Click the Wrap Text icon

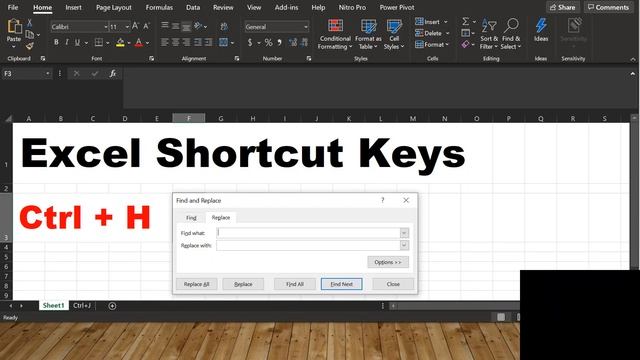click(224, 27)
